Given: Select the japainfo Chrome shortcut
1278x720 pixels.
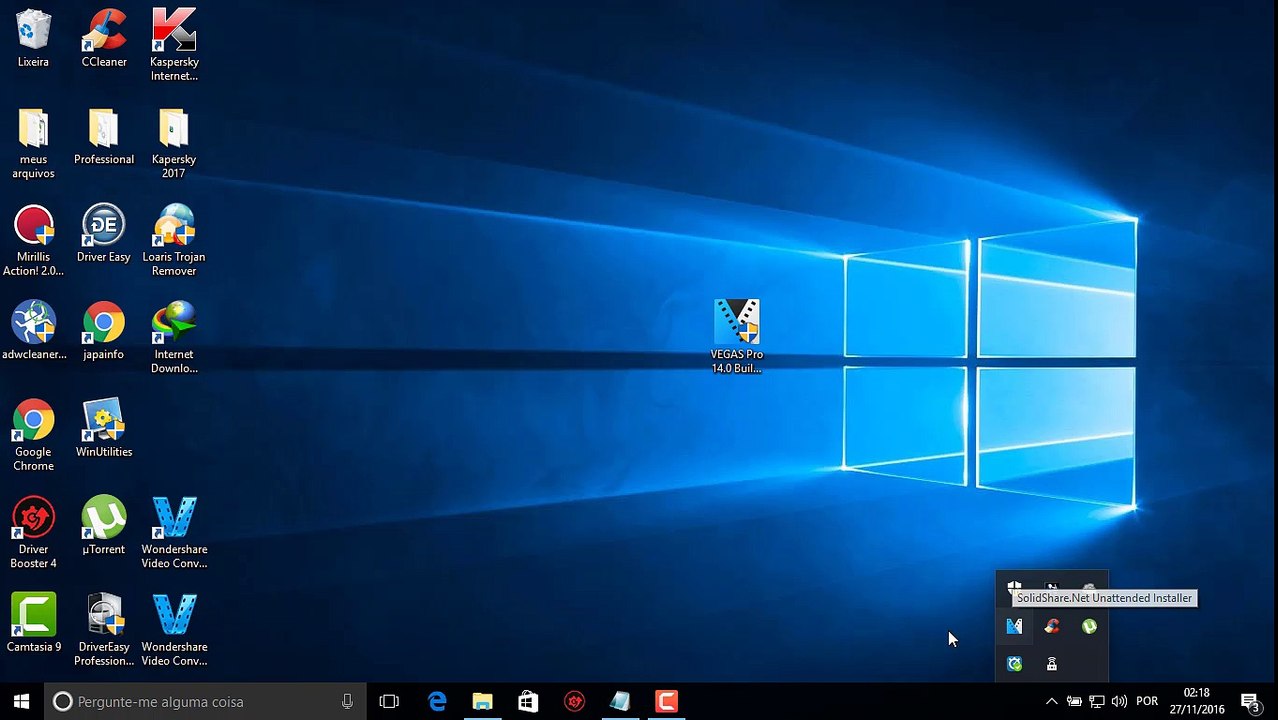Looking at the screenshot, I should [104, 331].
